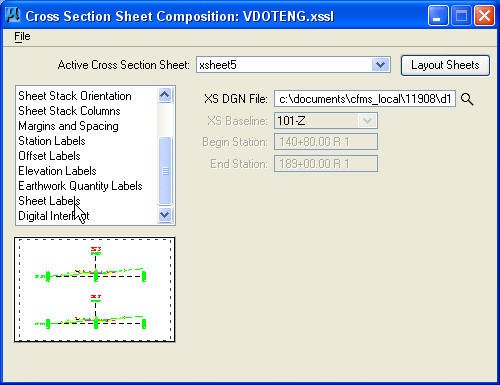Select Earthwork Quantity Labels

(x=80, y=186)
